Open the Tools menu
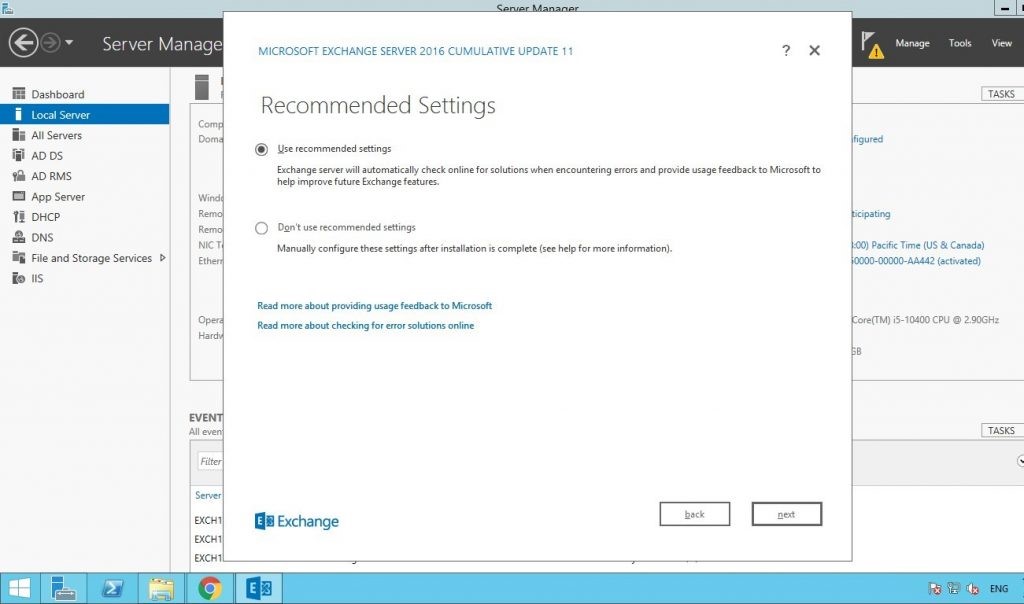This screenshot has width=1024, height=604. click(960, 43)
